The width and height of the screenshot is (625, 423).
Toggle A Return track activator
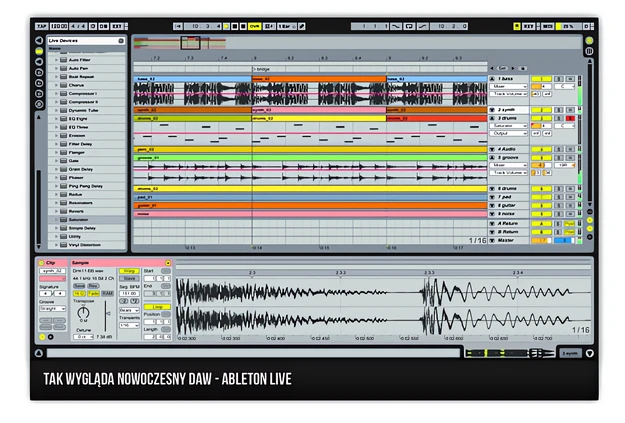[x=541, y=224]
